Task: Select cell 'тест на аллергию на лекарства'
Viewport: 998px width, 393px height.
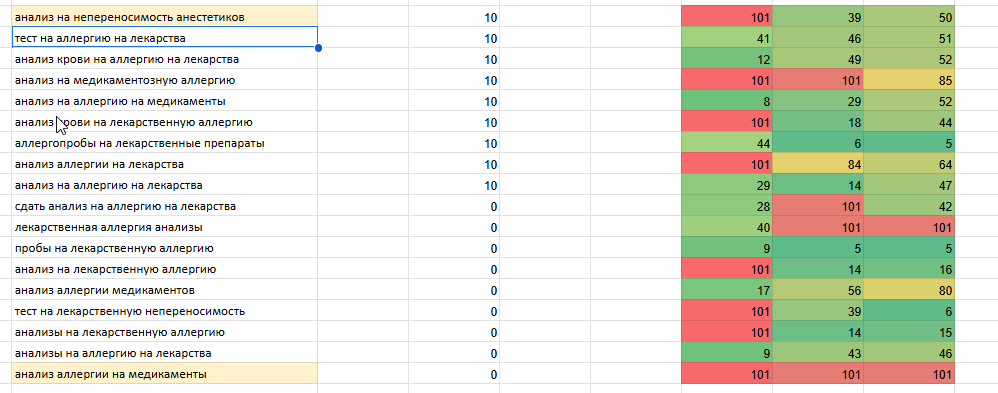Action: coord(164,38)
